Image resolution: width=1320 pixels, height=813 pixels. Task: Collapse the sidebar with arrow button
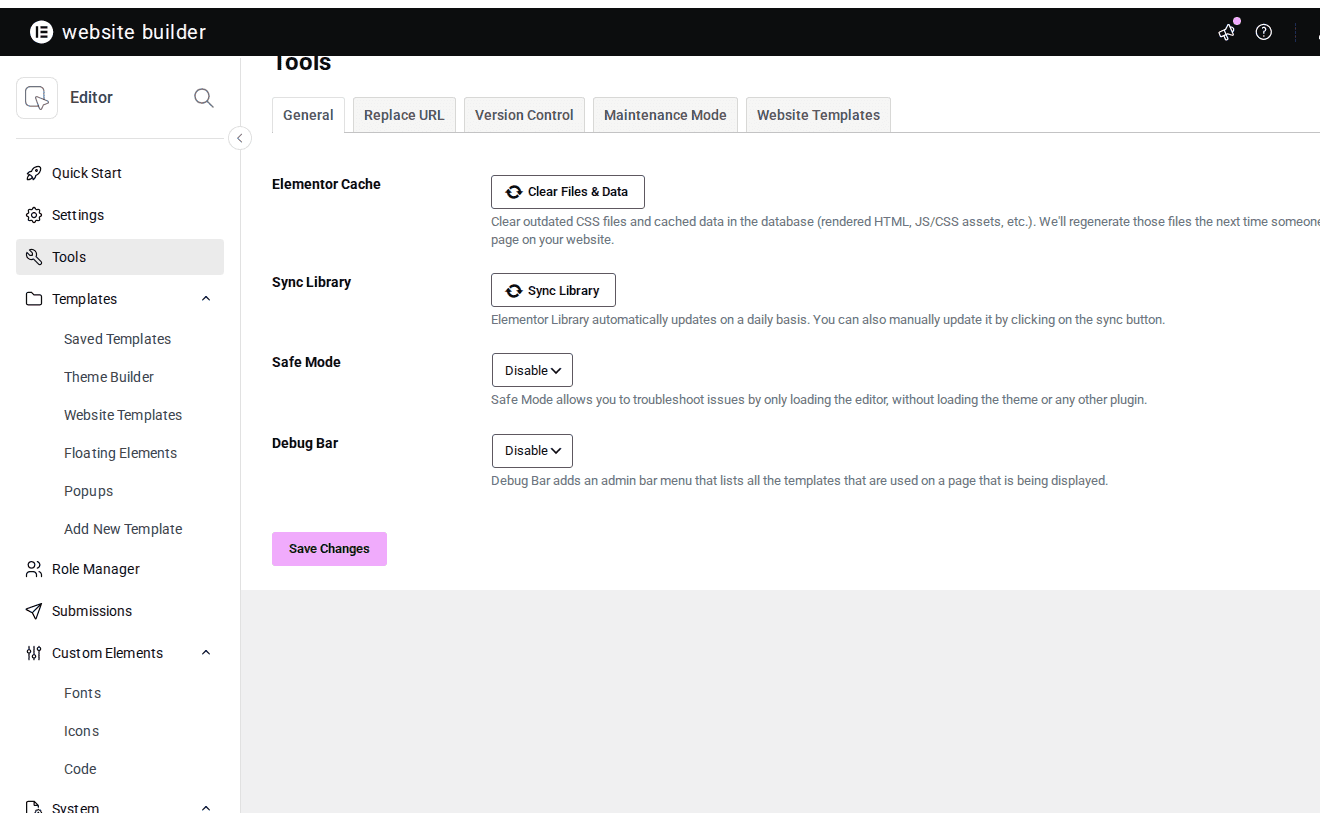pos(240,138)
